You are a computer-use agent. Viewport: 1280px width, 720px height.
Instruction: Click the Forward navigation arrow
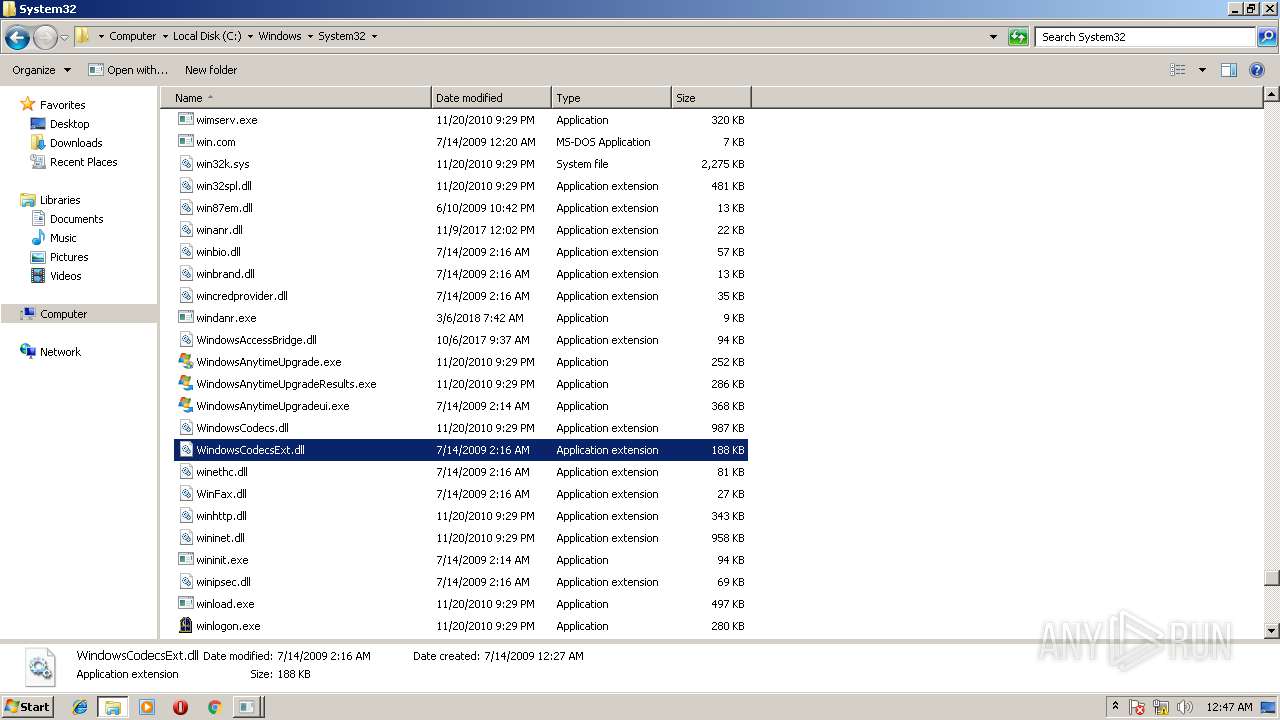45,38
